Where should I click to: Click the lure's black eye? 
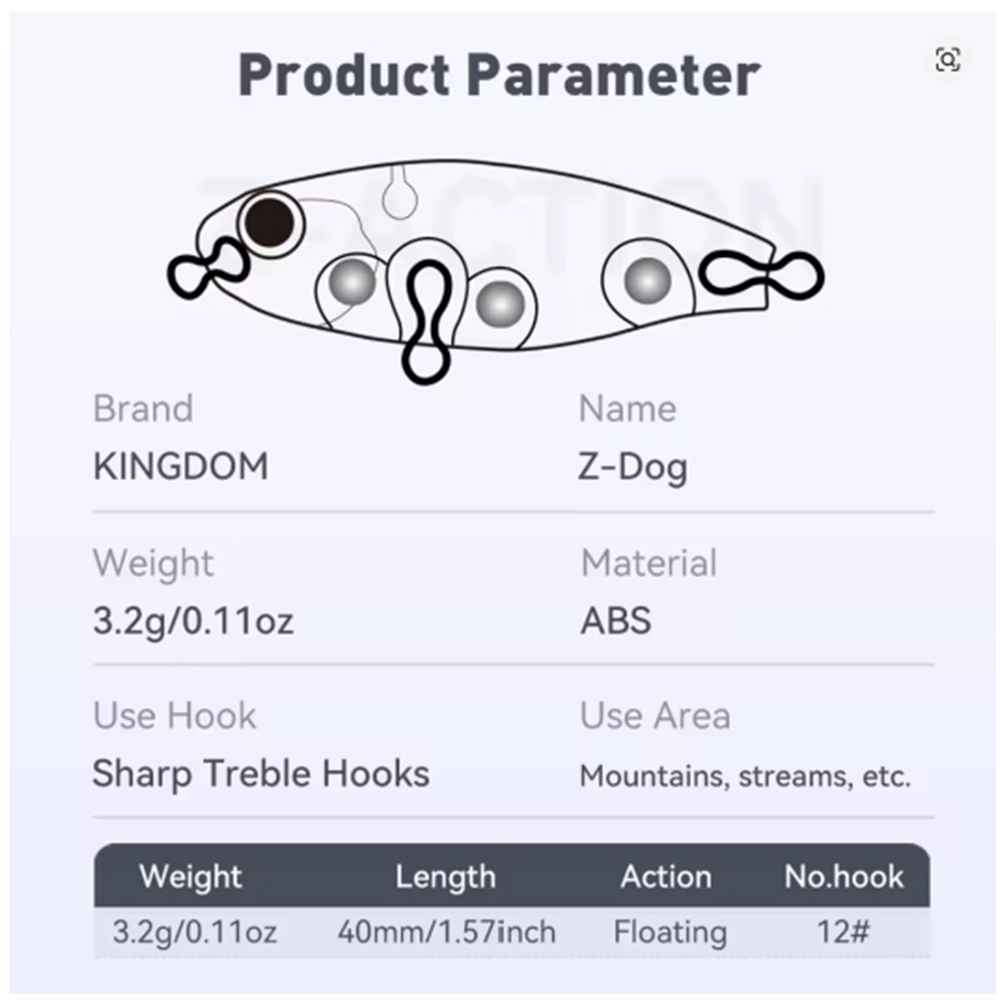point(270,223)
